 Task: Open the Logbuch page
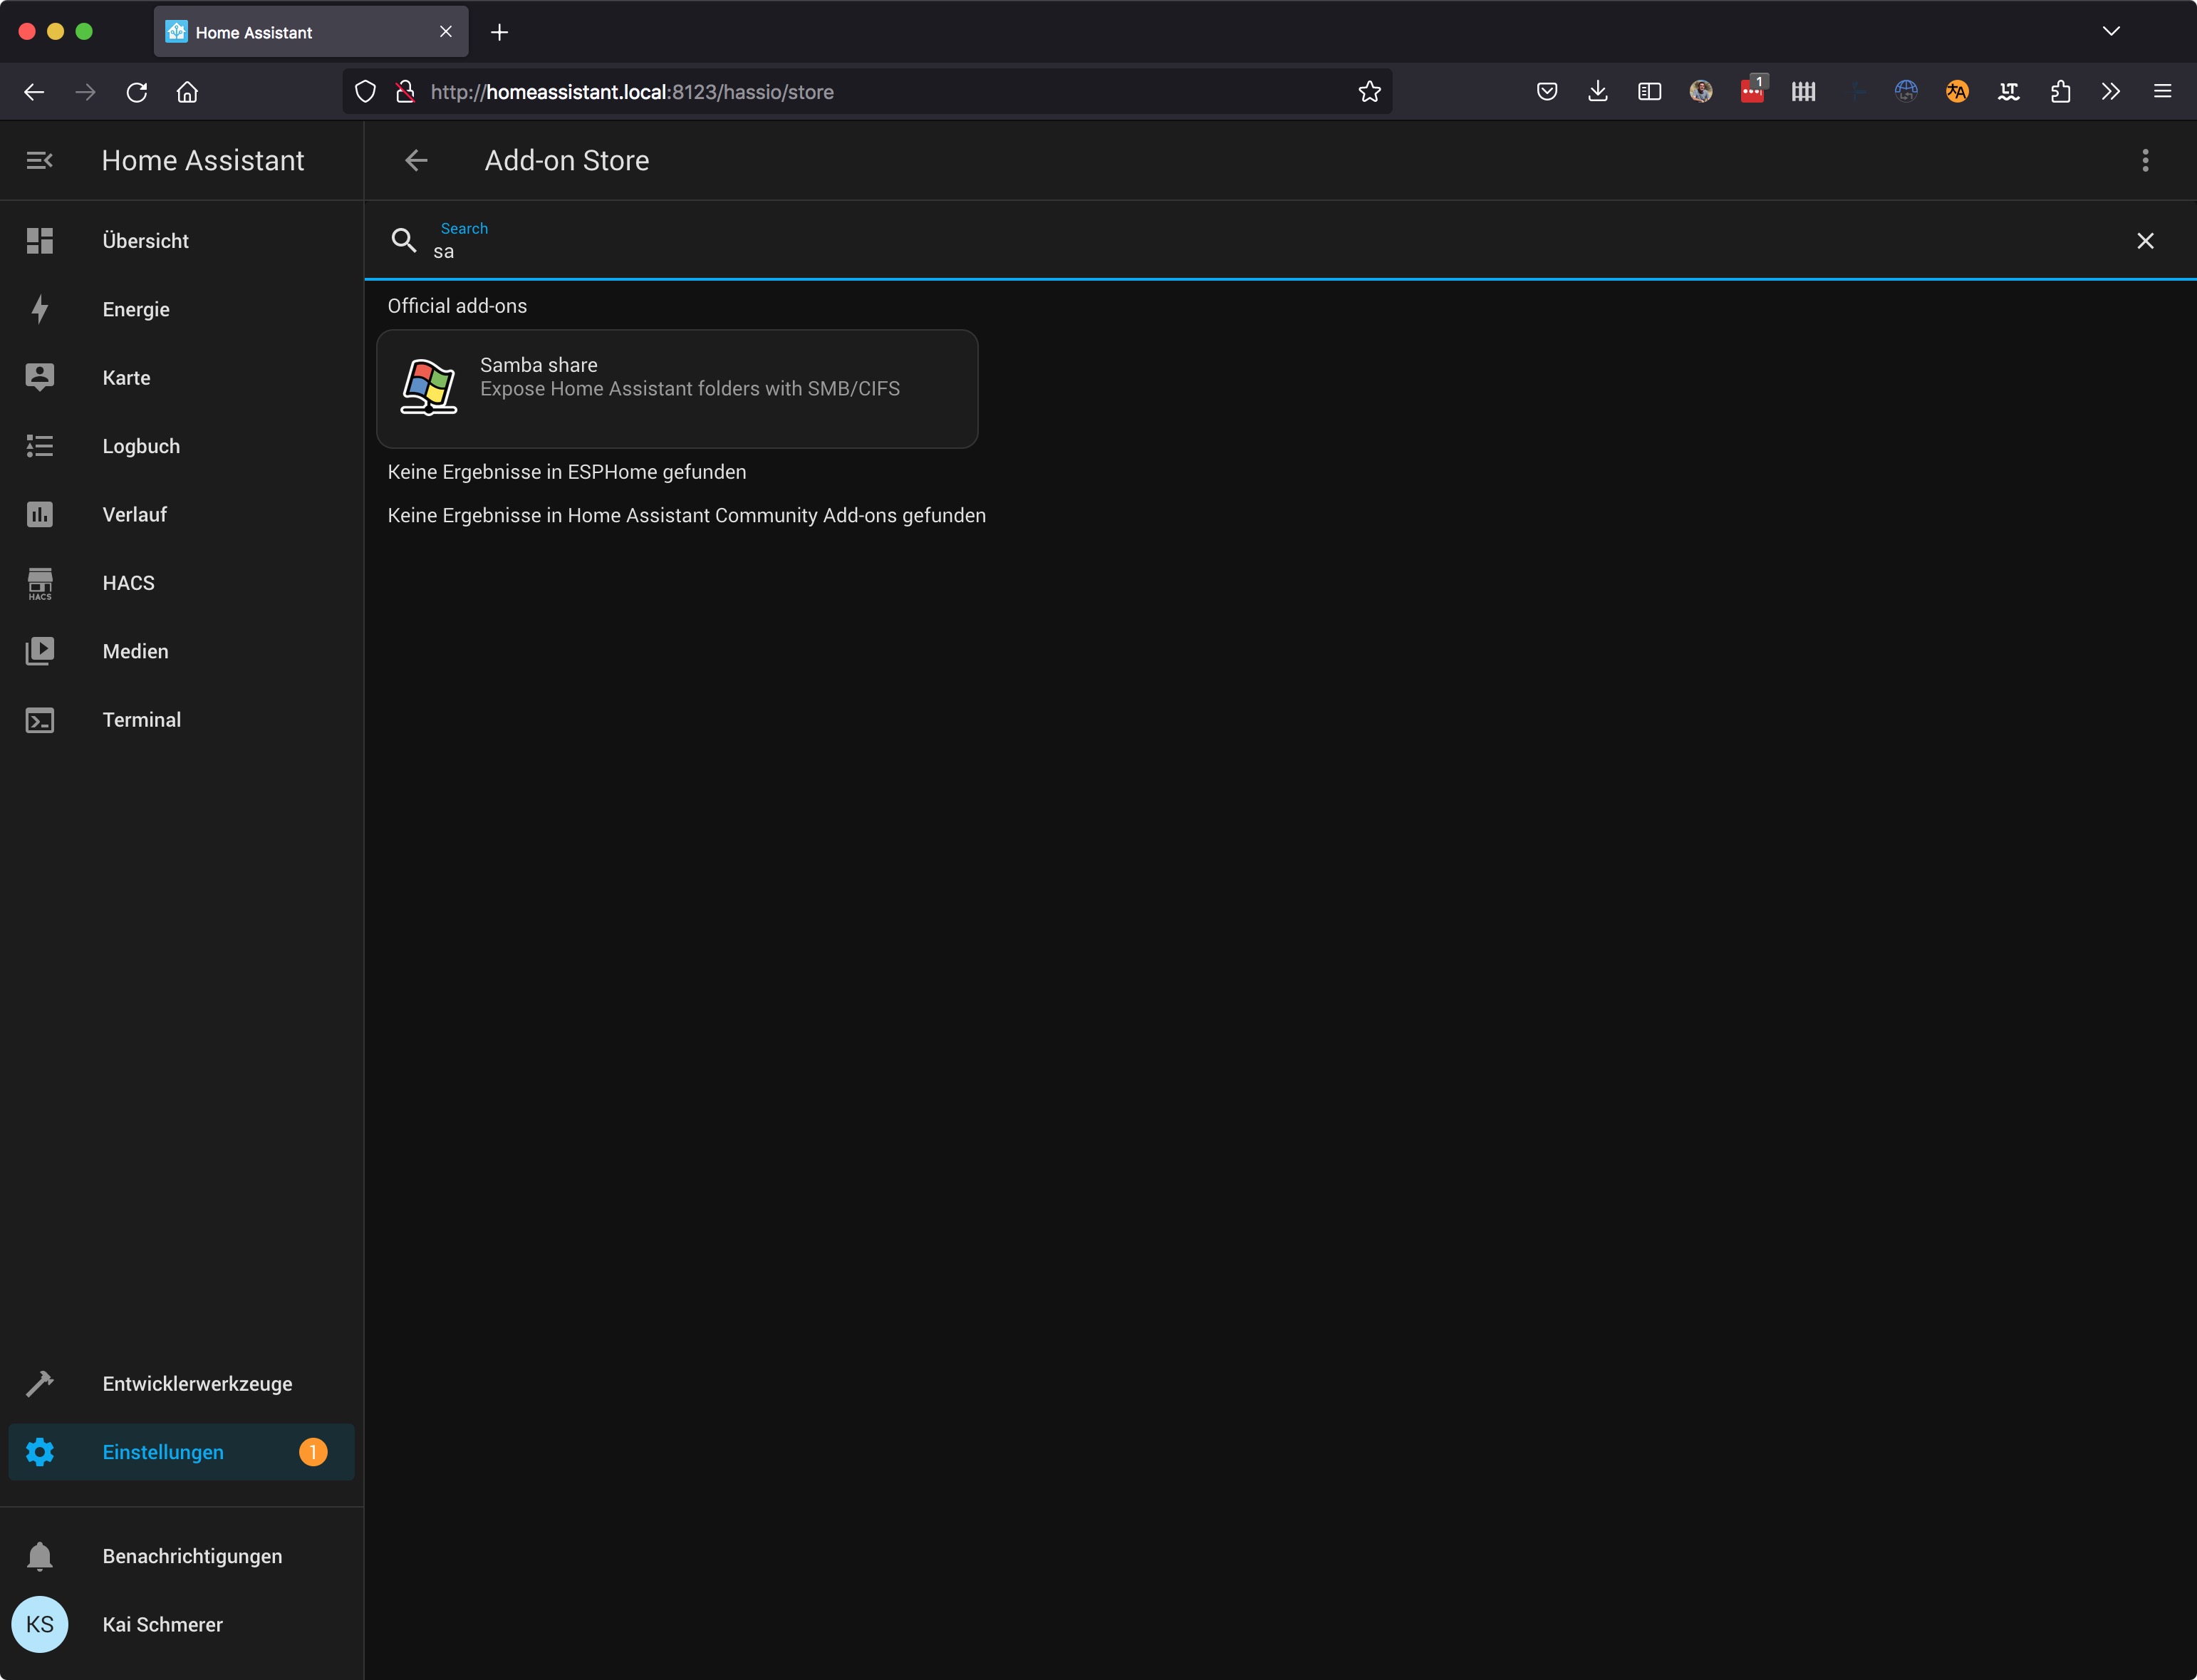point(141,446)
